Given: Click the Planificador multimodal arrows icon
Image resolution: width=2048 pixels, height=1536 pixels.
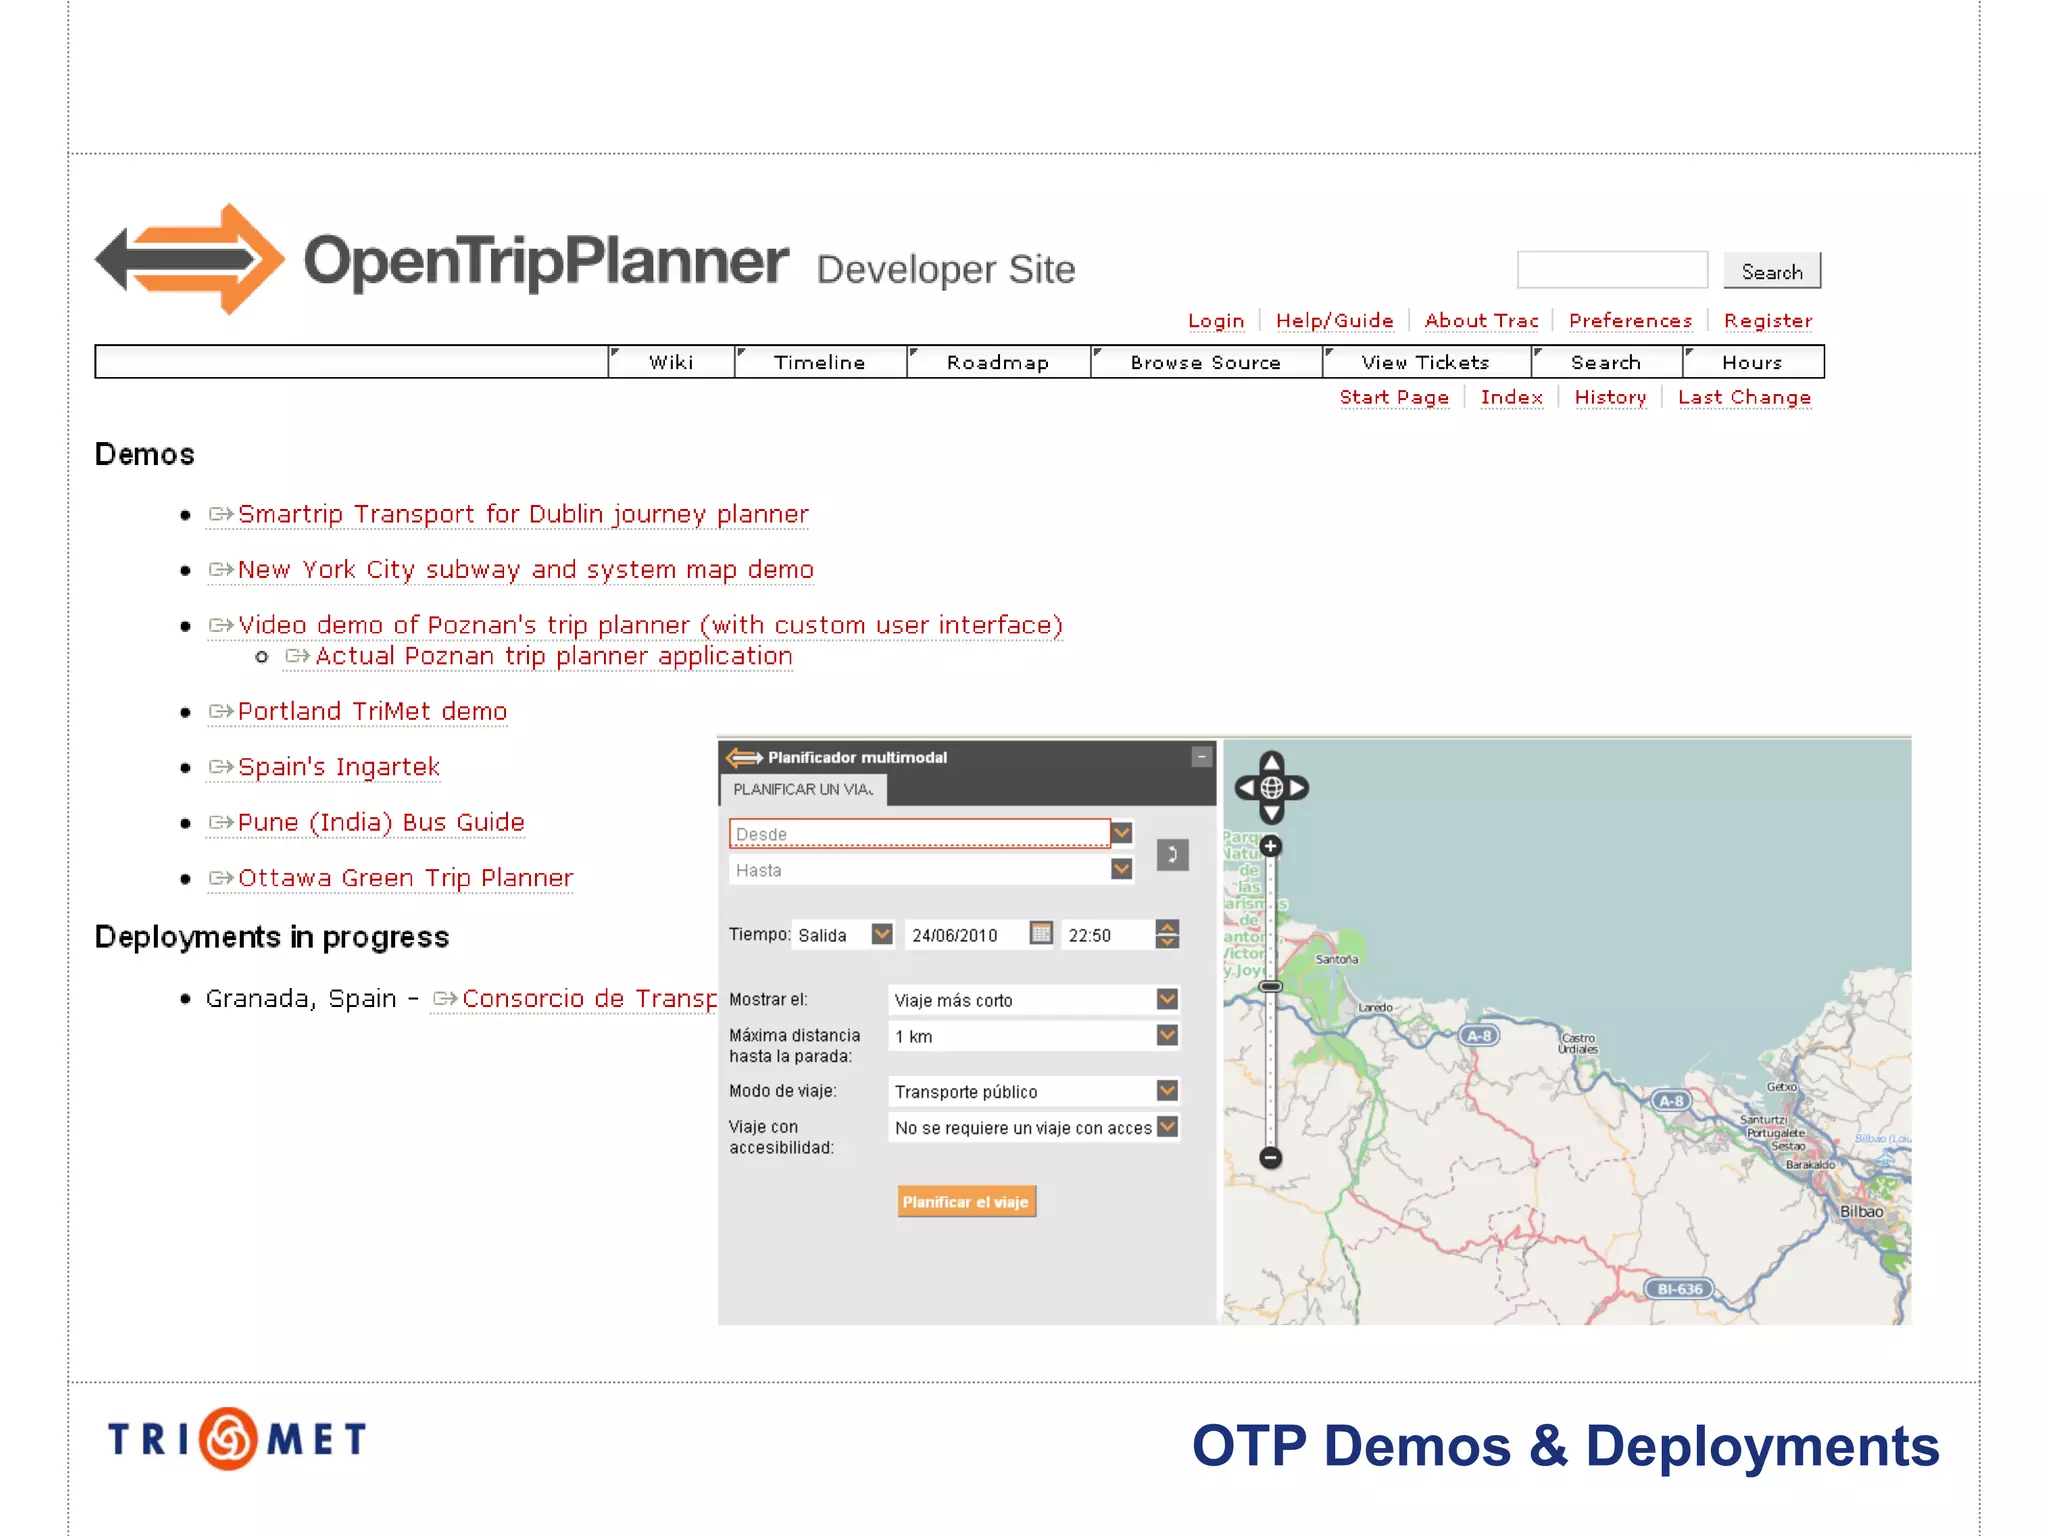Looking at the screenshot, I should point(744,757).
